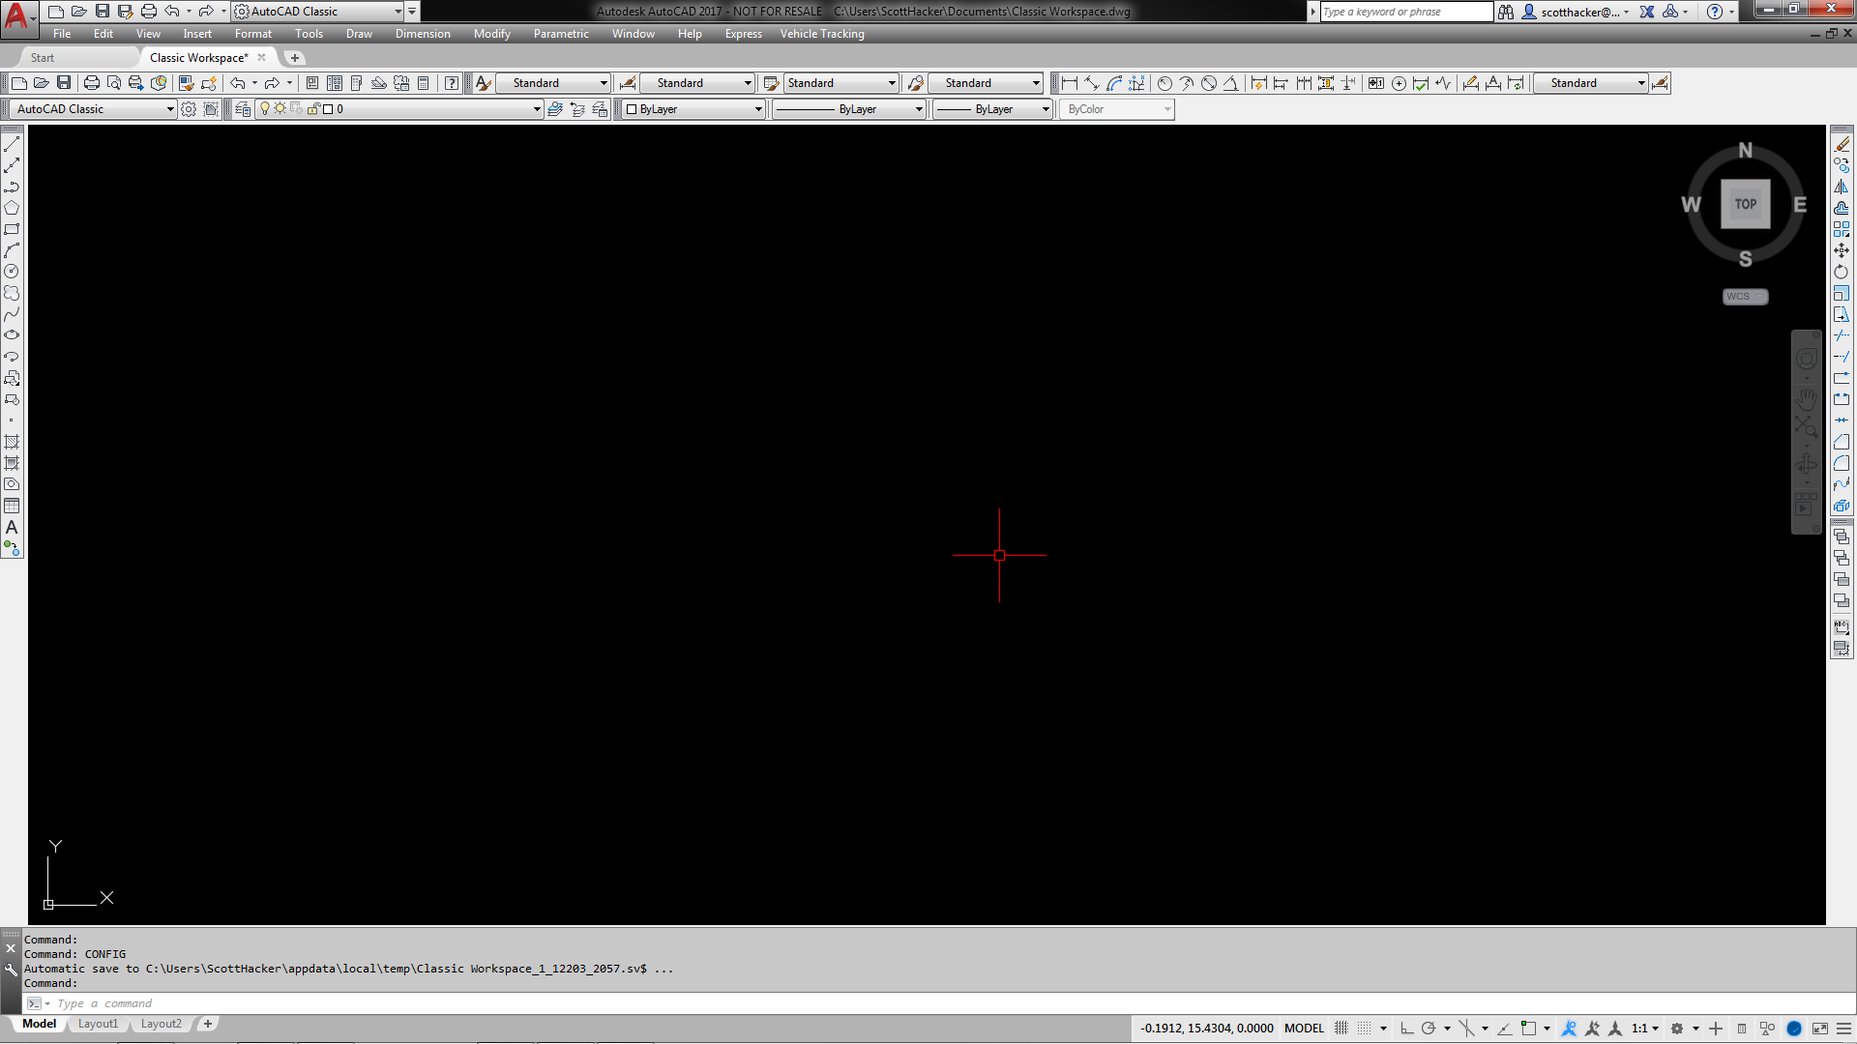This screenshot has width=1857, height=1044.
Task: Click TOP on the ViewCube
Action: [x=1744, y=203]
